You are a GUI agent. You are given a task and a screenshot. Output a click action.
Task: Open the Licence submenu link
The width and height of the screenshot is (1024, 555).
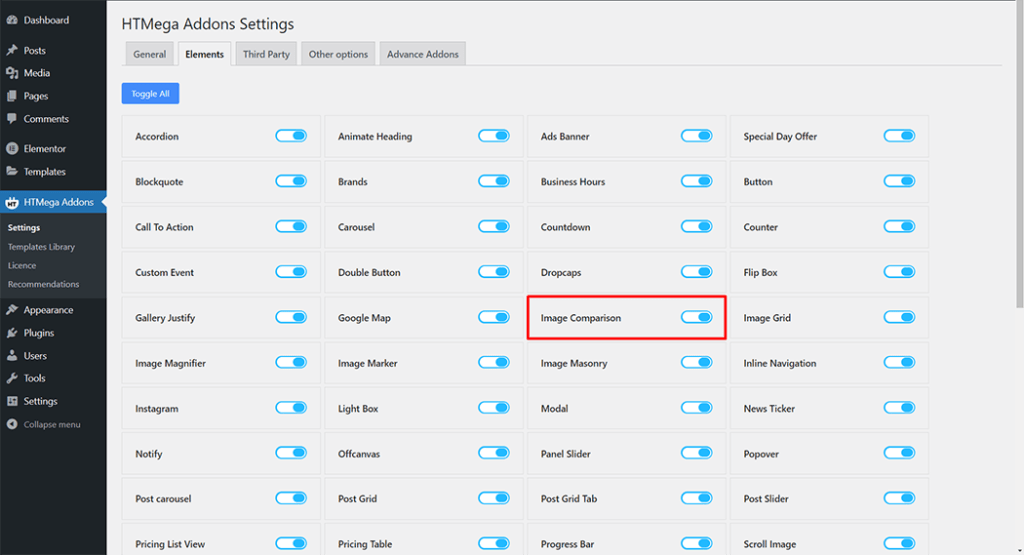point(22,266)
